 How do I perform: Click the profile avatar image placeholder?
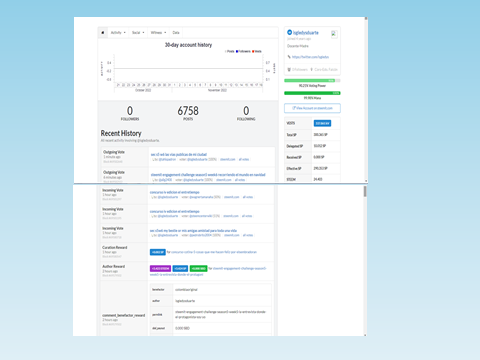pyautogui.click(x=334, y=34)
